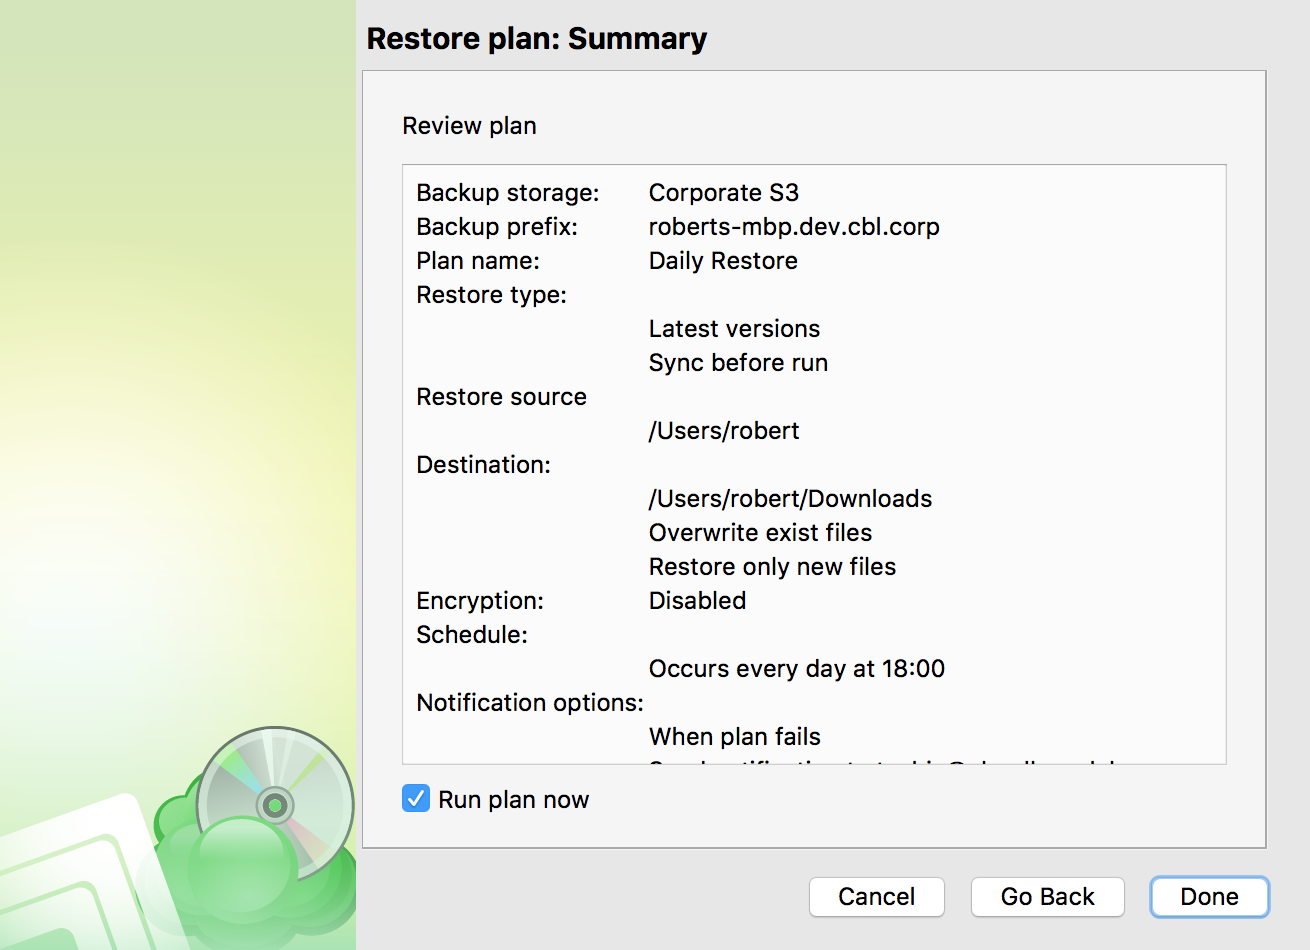Select the /Users/robert restore source path
The width and height of the screenshot is (1310, 950).
click(x=724, y=431)
